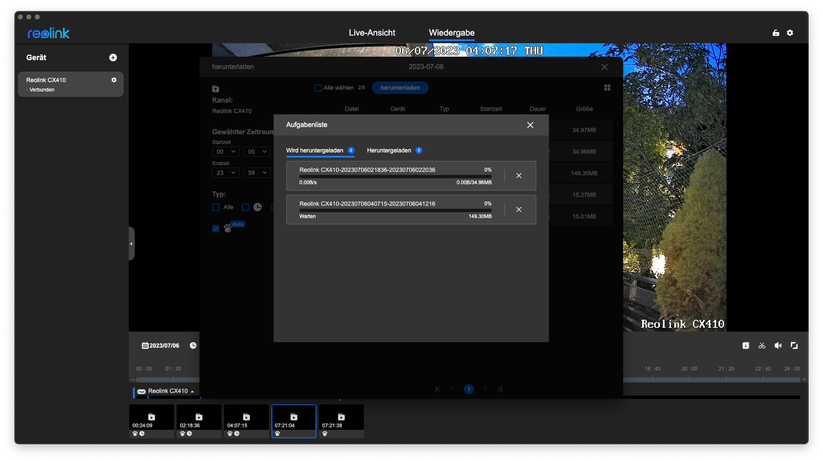The image size is (823, 462).
Task: Go to the next results page
Action: click(x=485, y=389)
